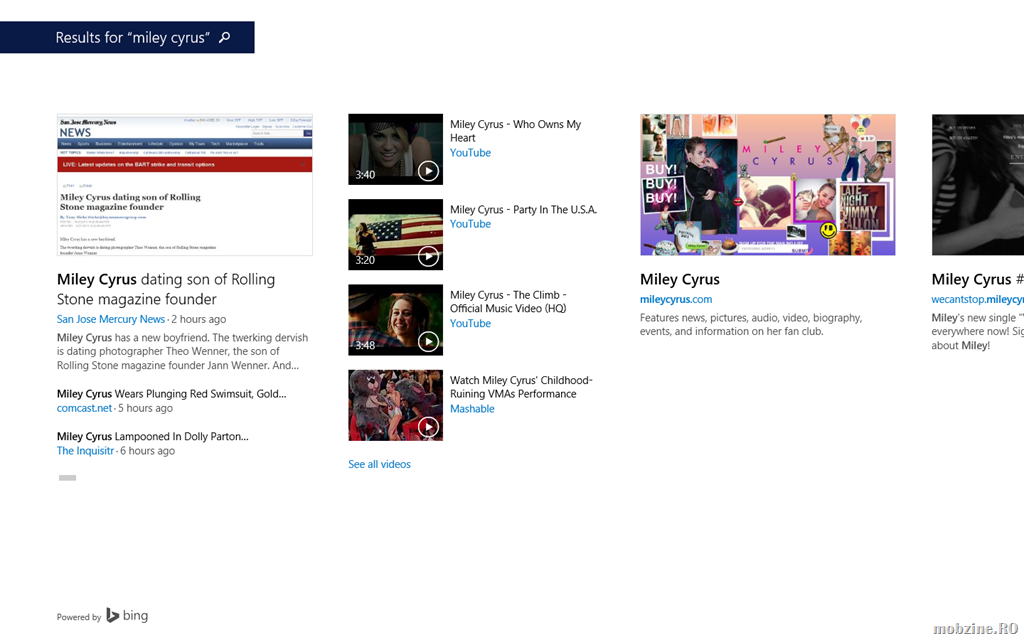
Task: Follow the YouTube link under The Climb
Action: (470, 323)
